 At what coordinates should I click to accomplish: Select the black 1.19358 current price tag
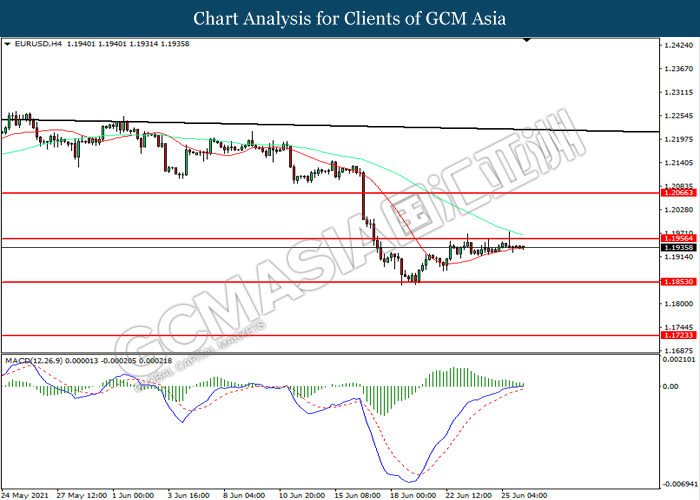click(679, 247)
